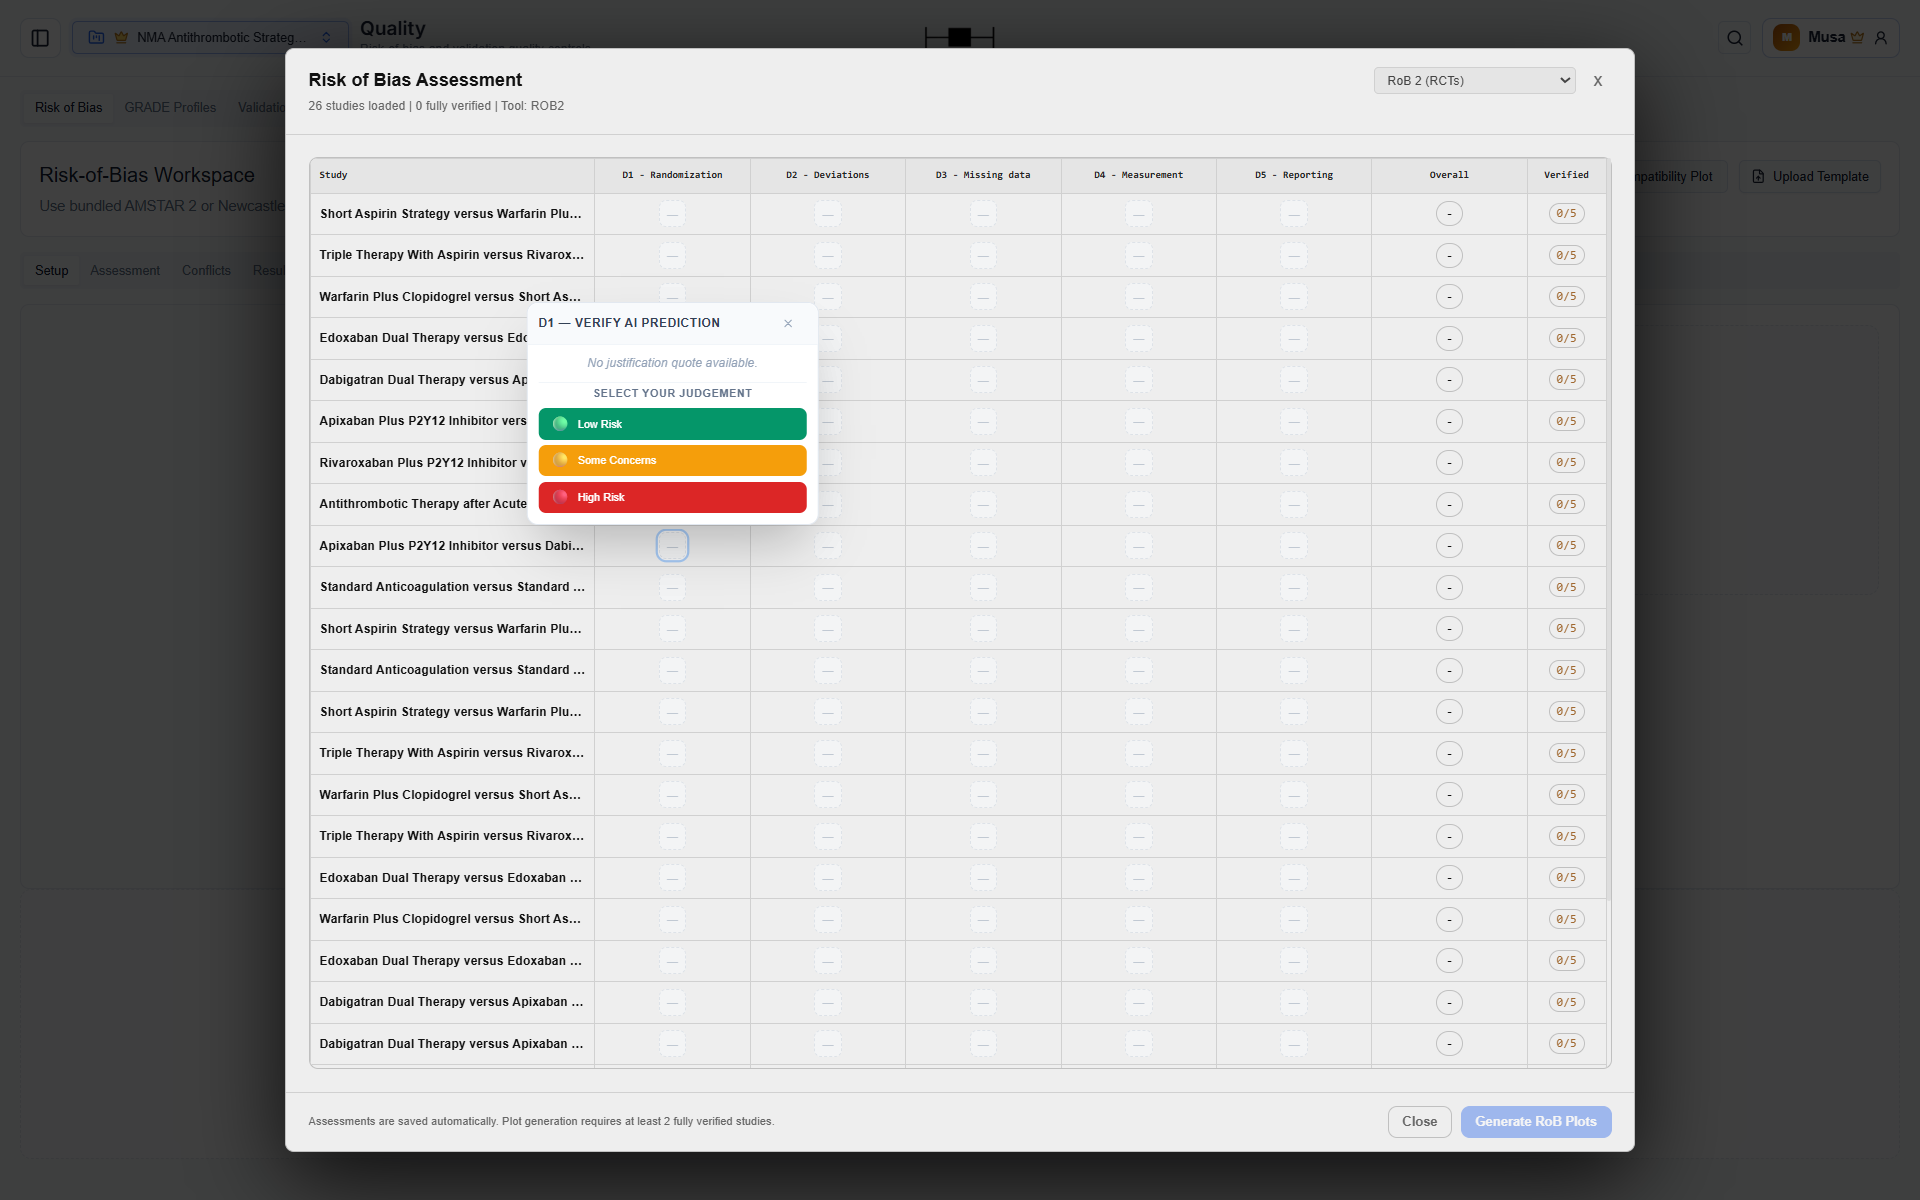Click the Study column header
The image size is (1920, 1200).
point(452,175)
